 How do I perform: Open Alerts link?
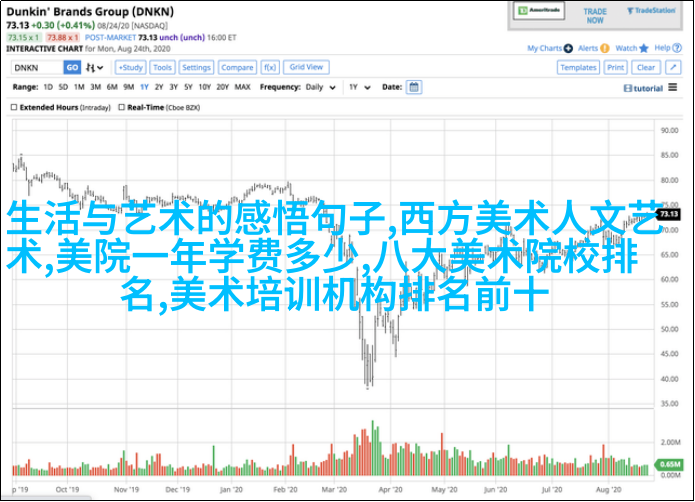click(588, 48)
